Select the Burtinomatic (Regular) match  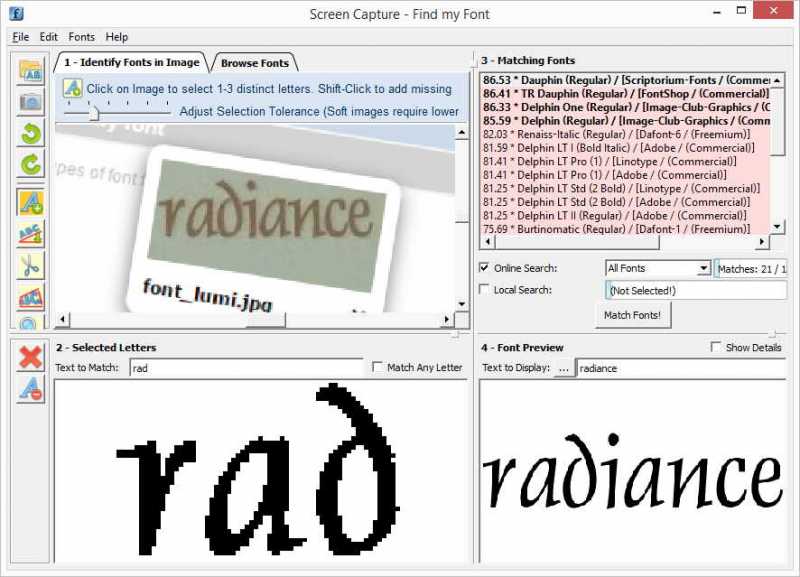point(626,229)
